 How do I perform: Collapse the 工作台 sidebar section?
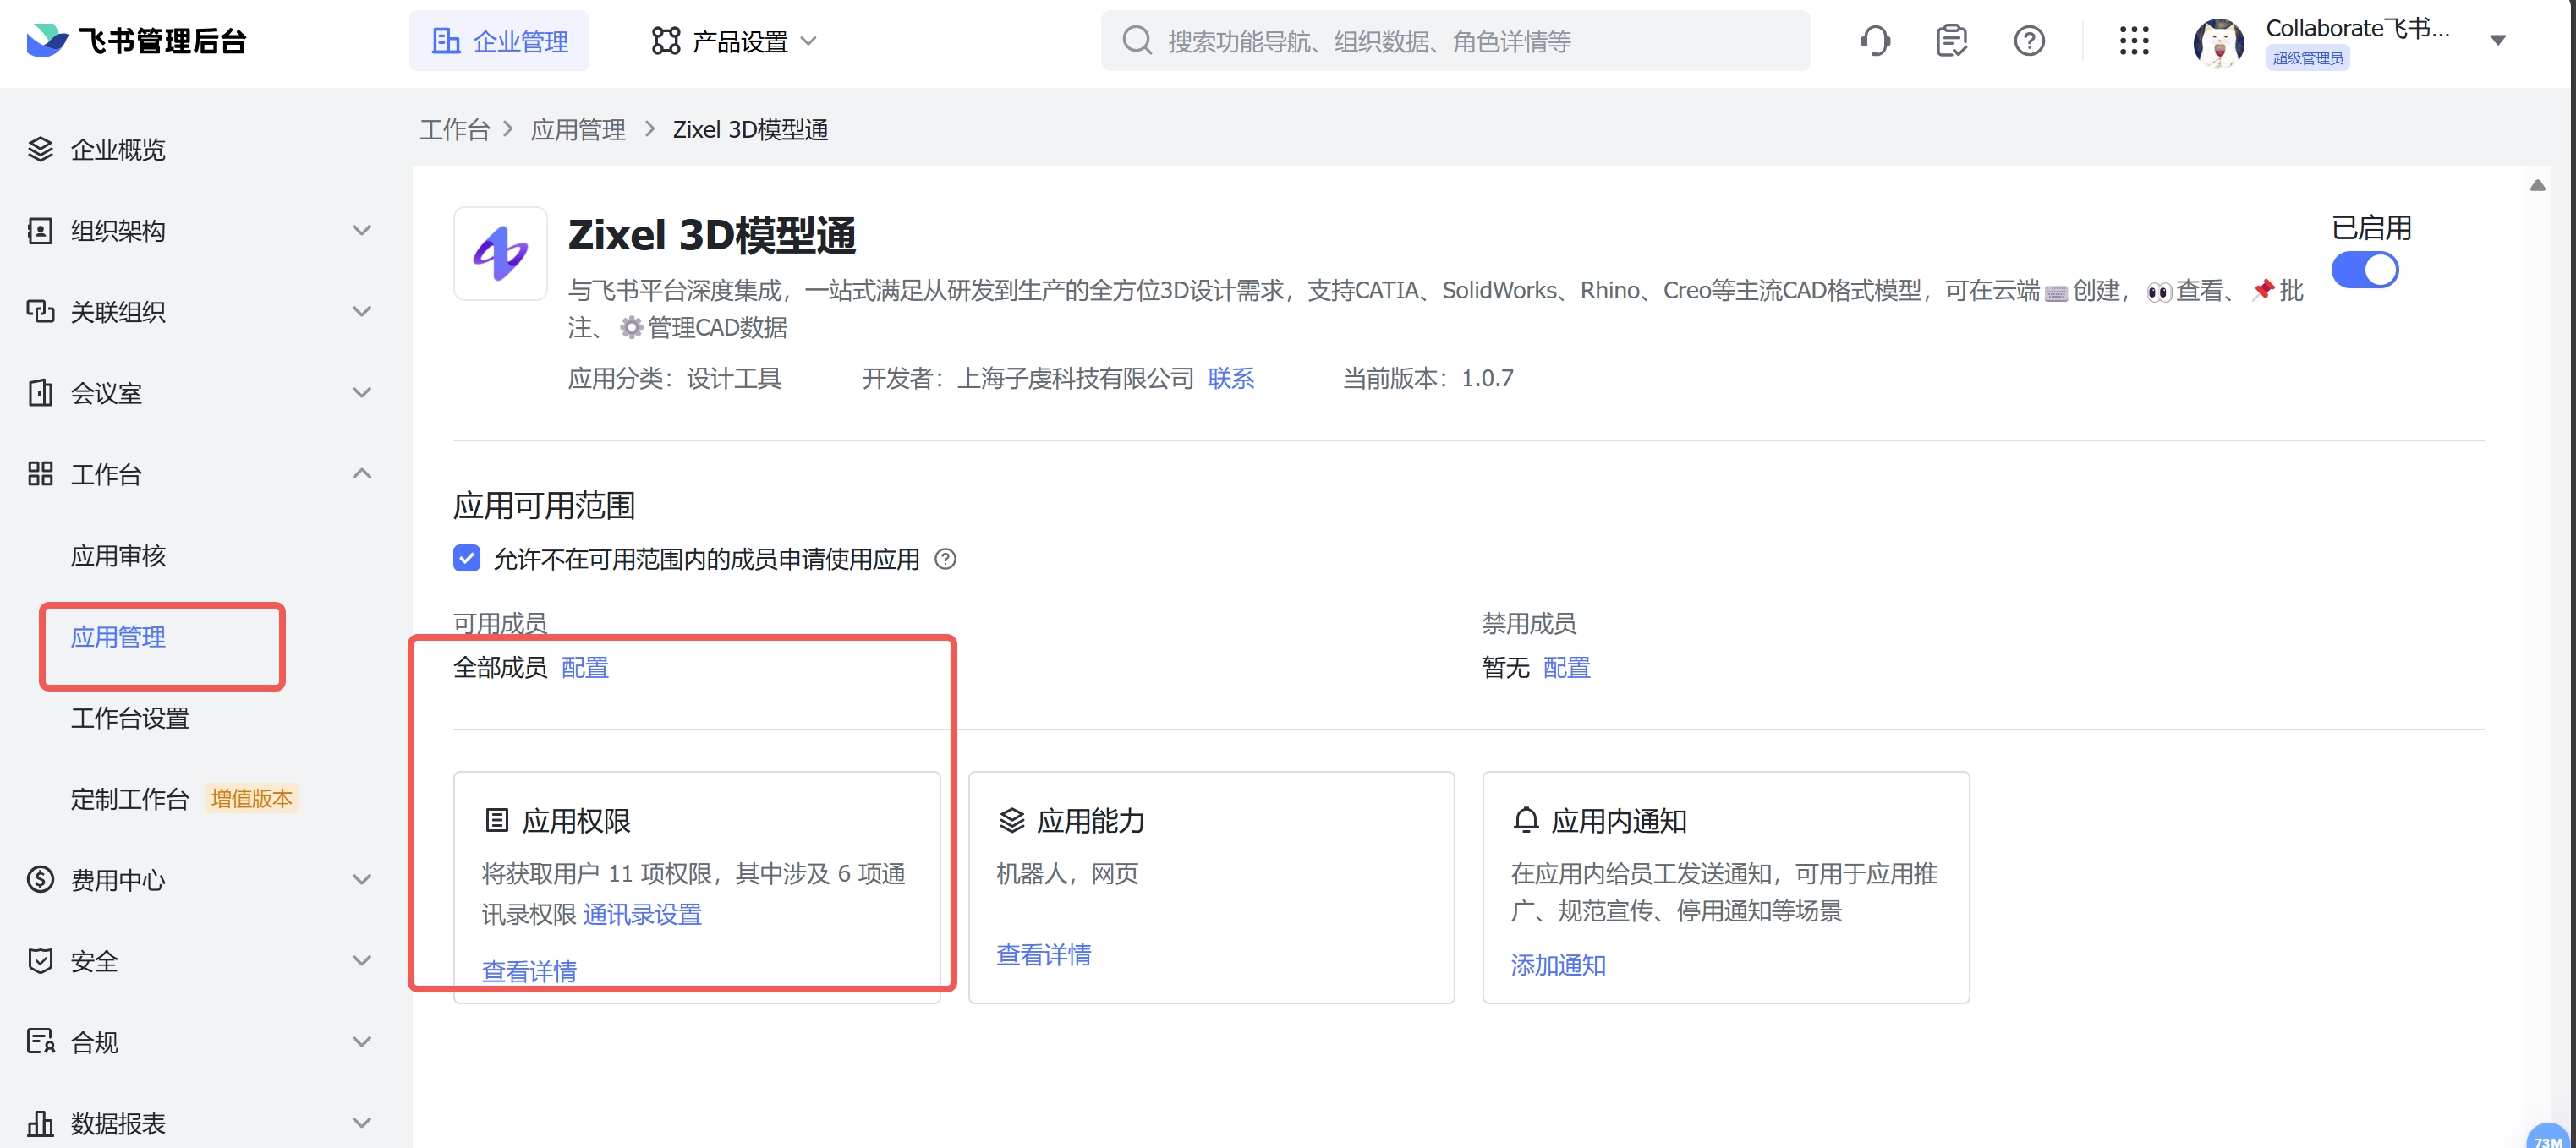pyautogui.click(x=361, y=473)
